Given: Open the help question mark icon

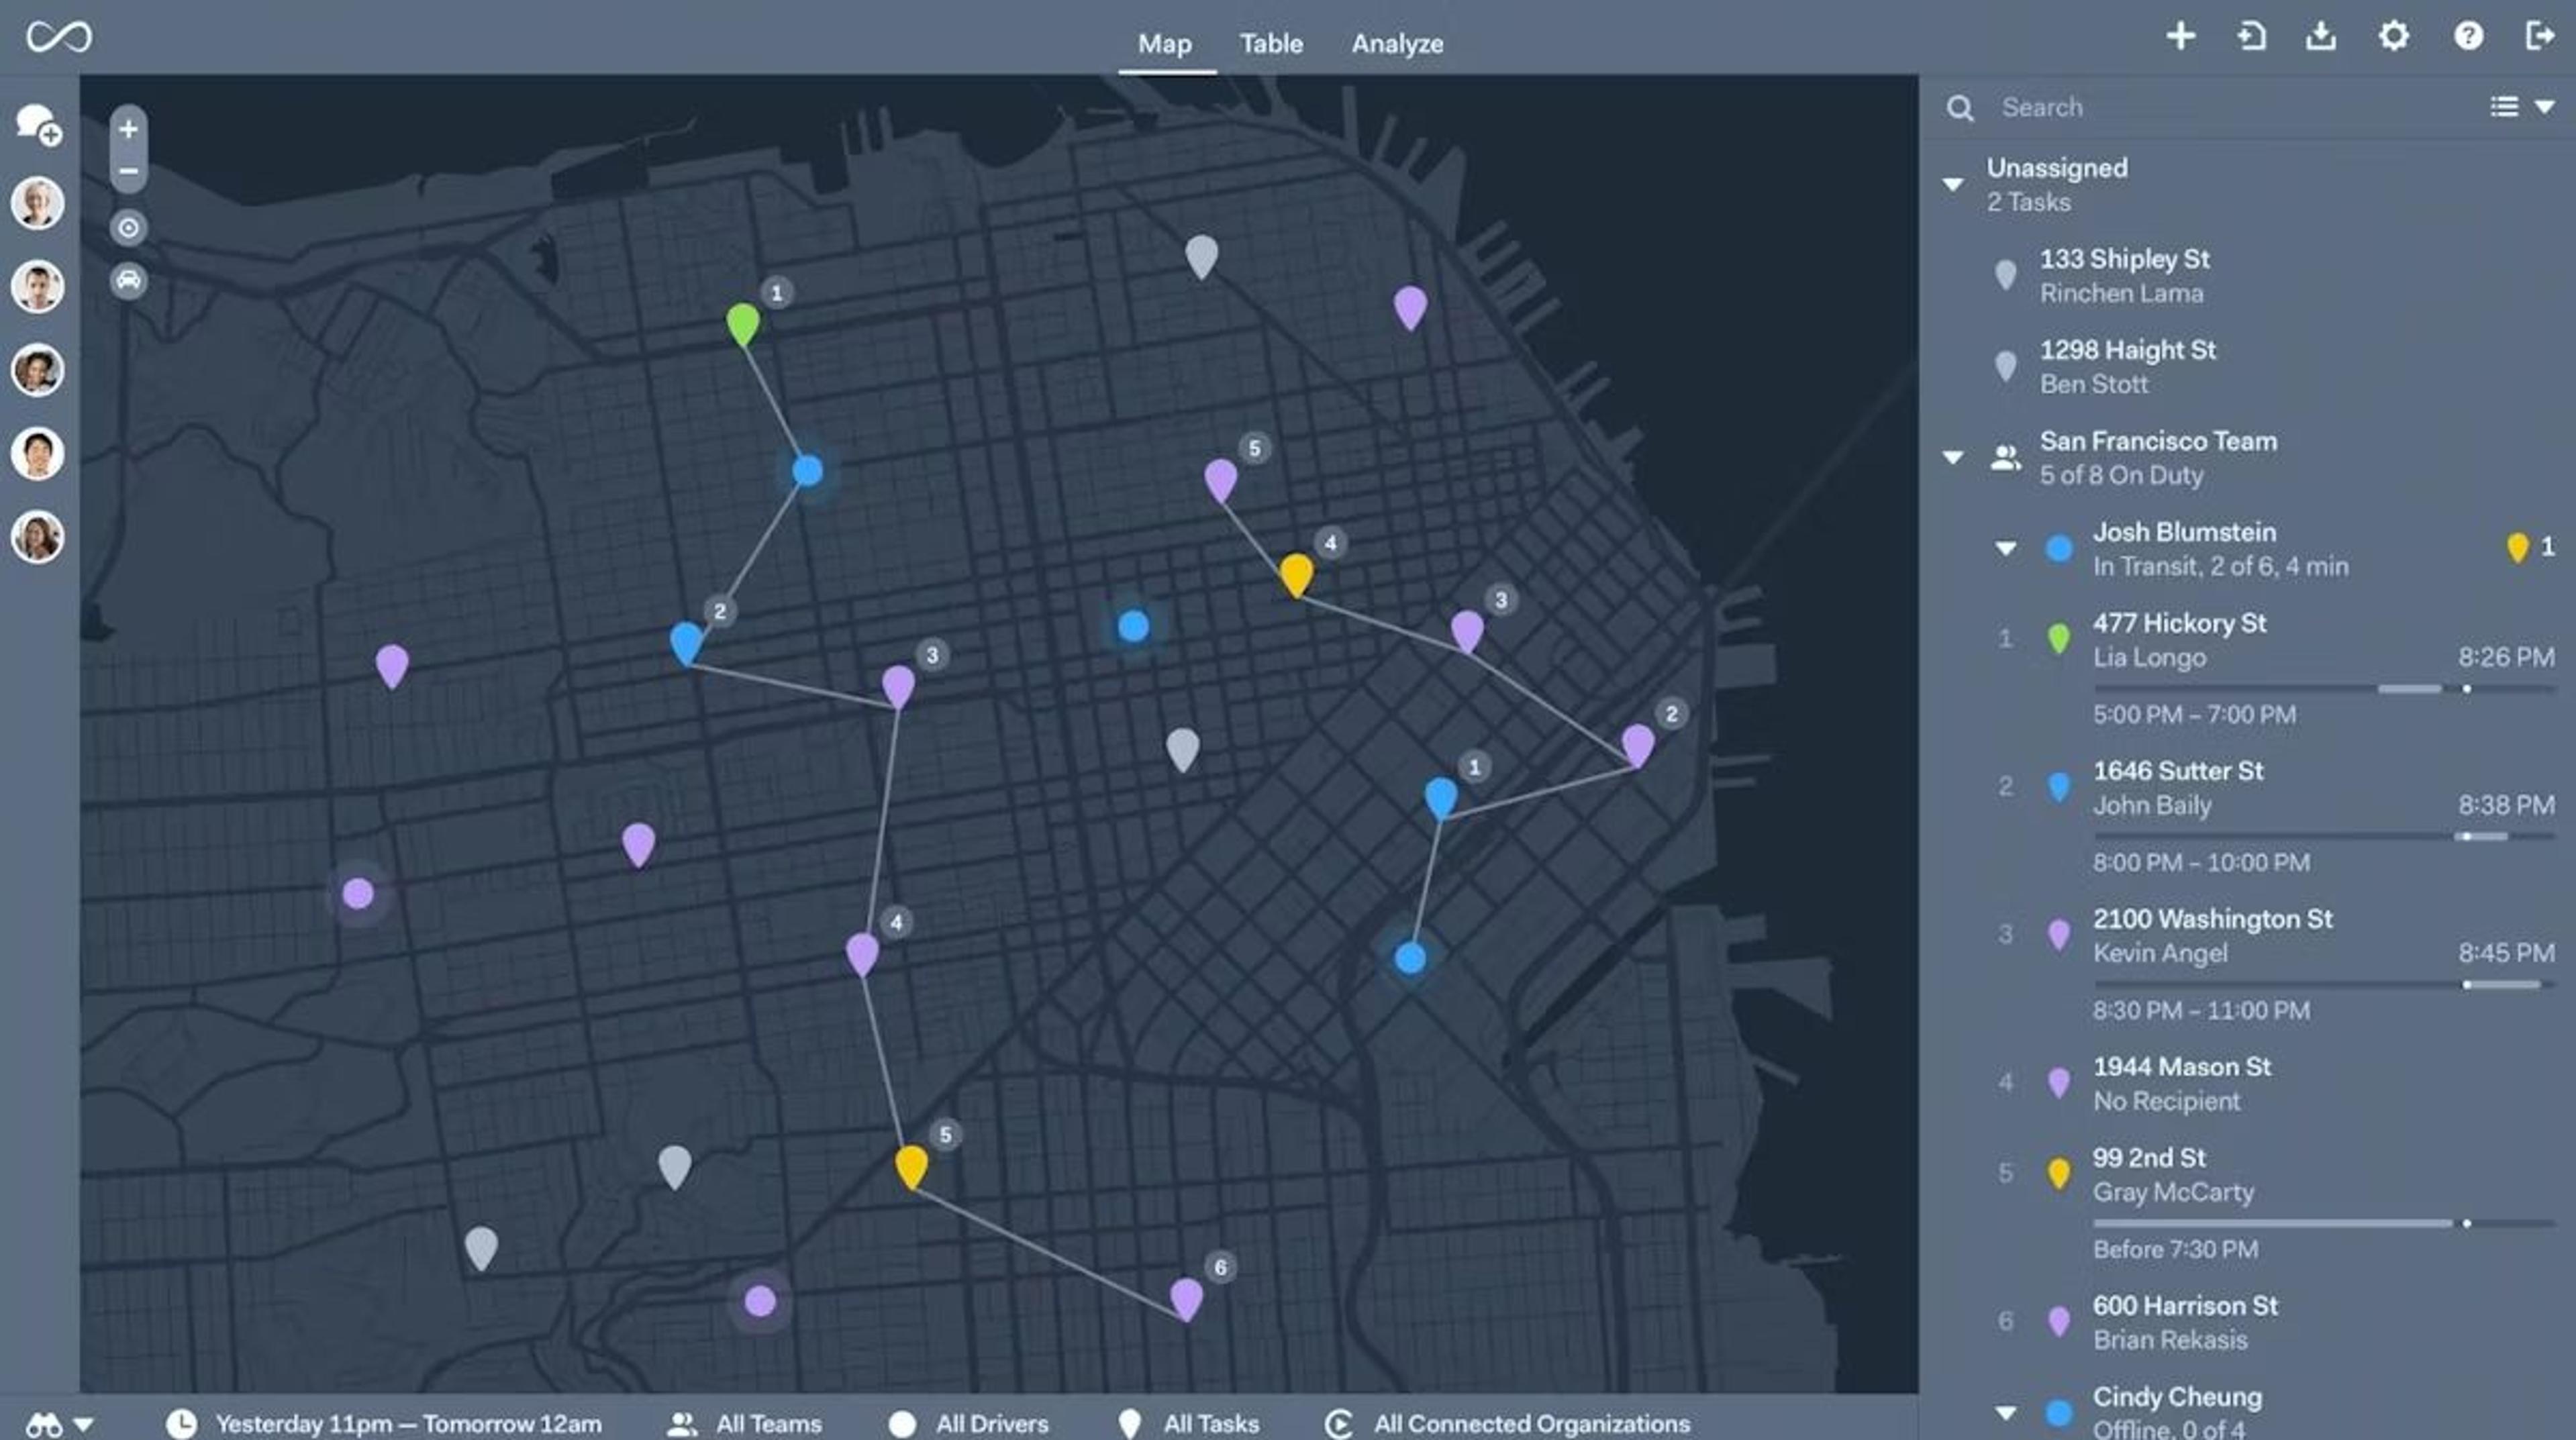Looking at the screenshot, I should point(2468,36).
